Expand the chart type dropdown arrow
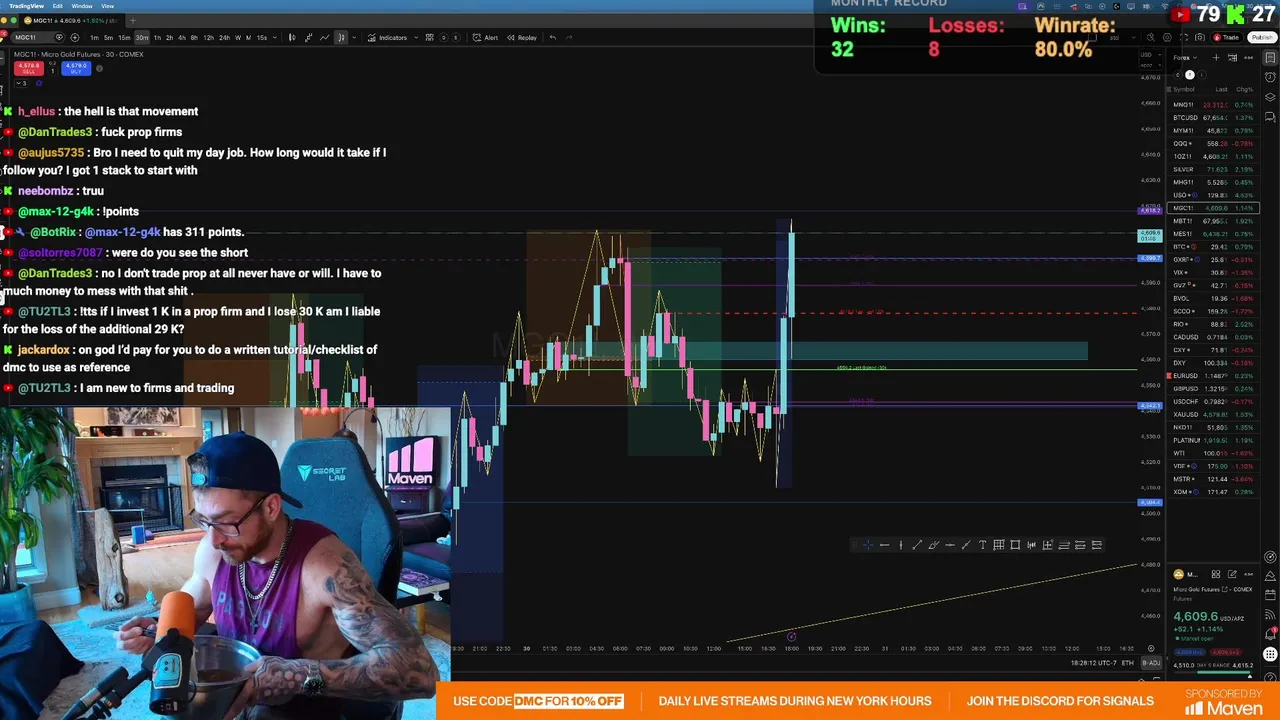Image resolution: width=1280 pixels, height=720 pixels. (354, 37)
